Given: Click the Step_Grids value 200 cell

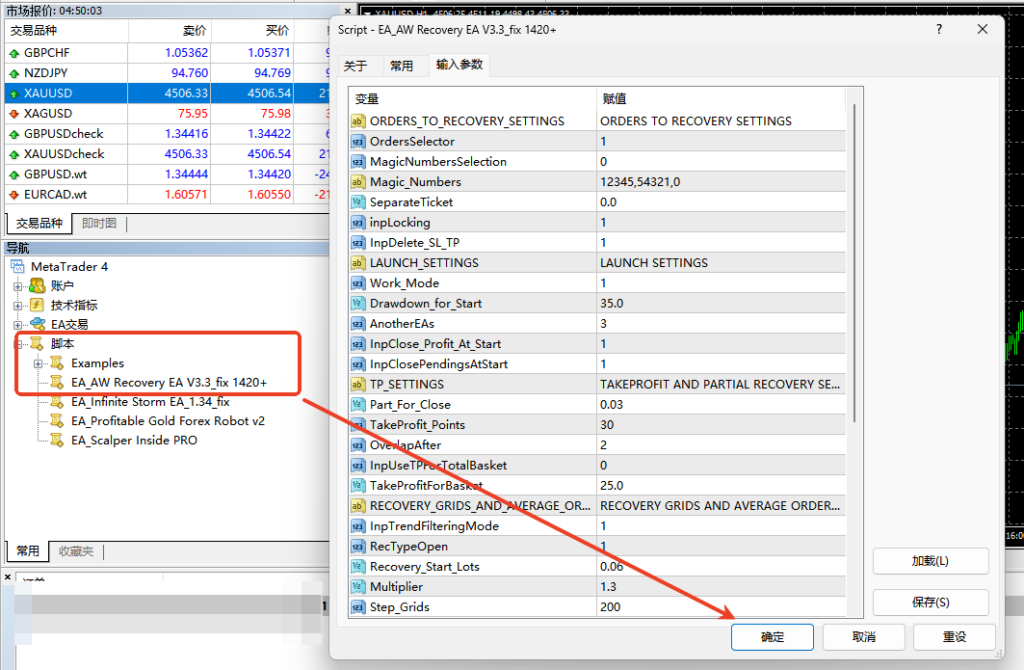Looking at the screenshot, I should point(721,607).
